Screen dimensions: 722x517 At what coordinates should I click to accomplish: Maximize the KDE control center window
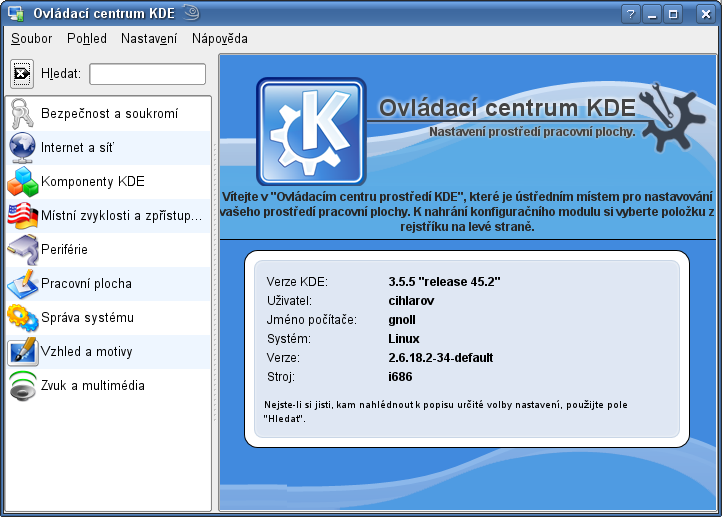[x=673, y=14]
